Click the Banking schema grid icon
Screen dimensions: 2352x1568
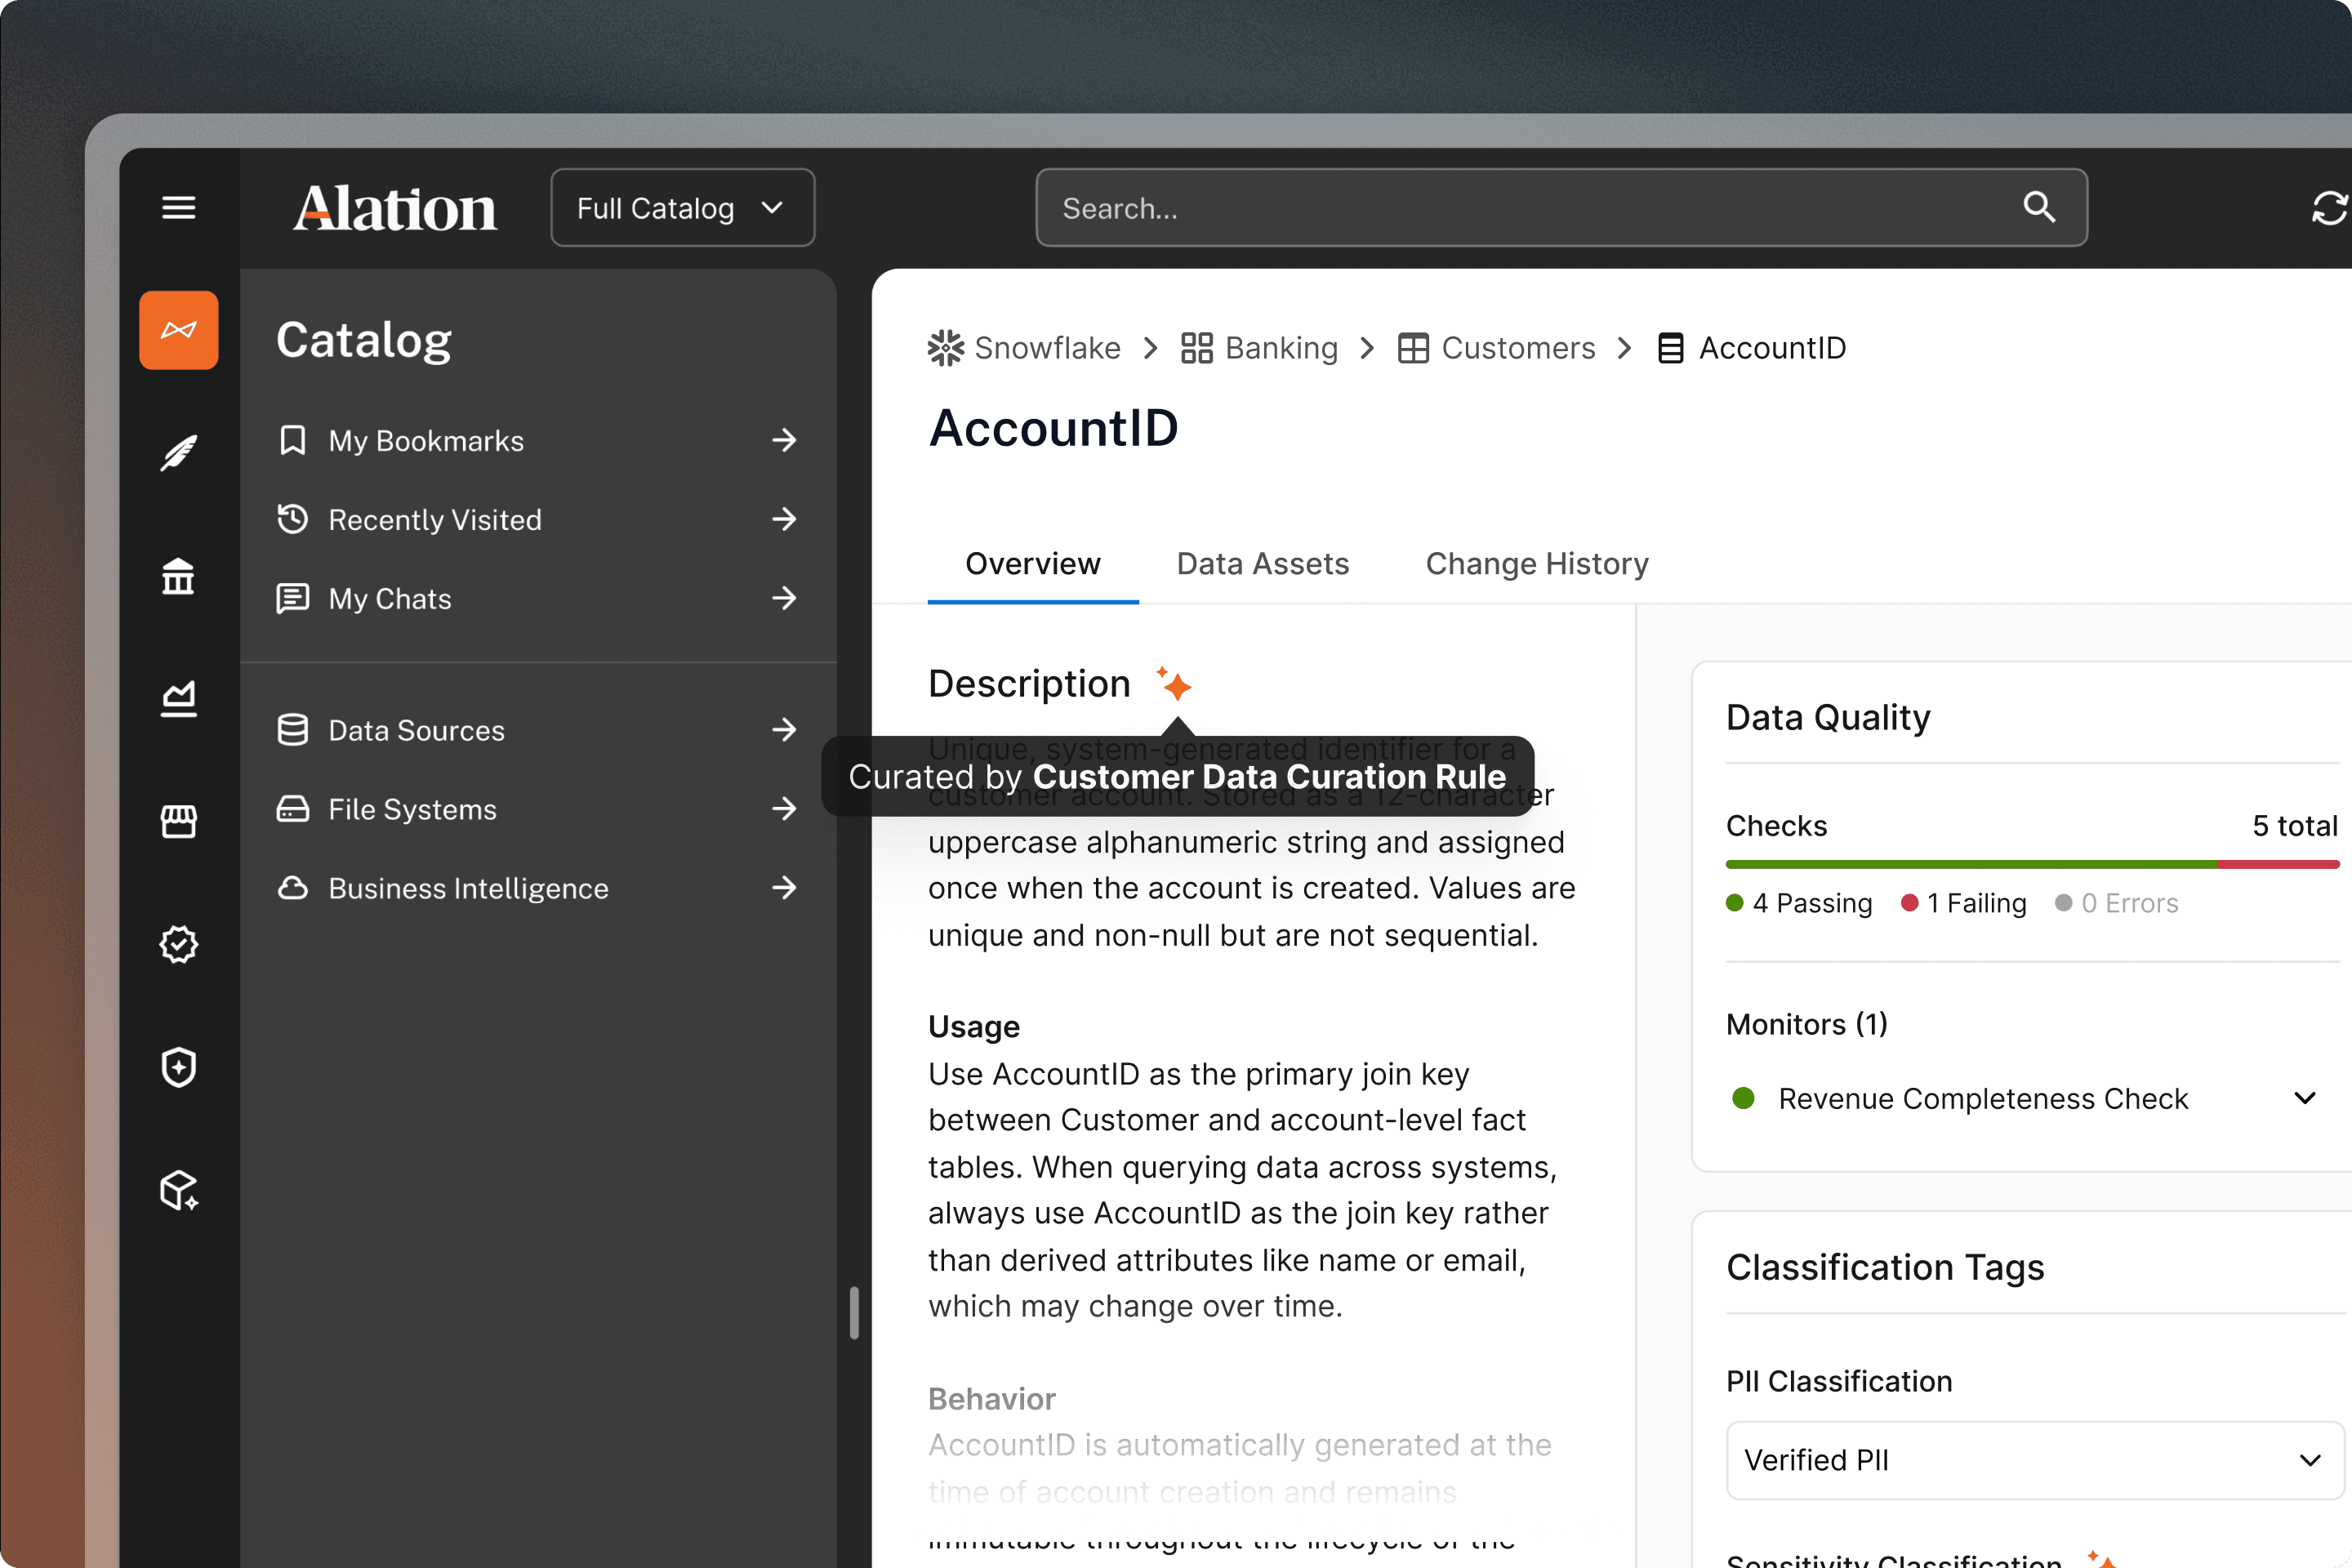point(1196,348)
